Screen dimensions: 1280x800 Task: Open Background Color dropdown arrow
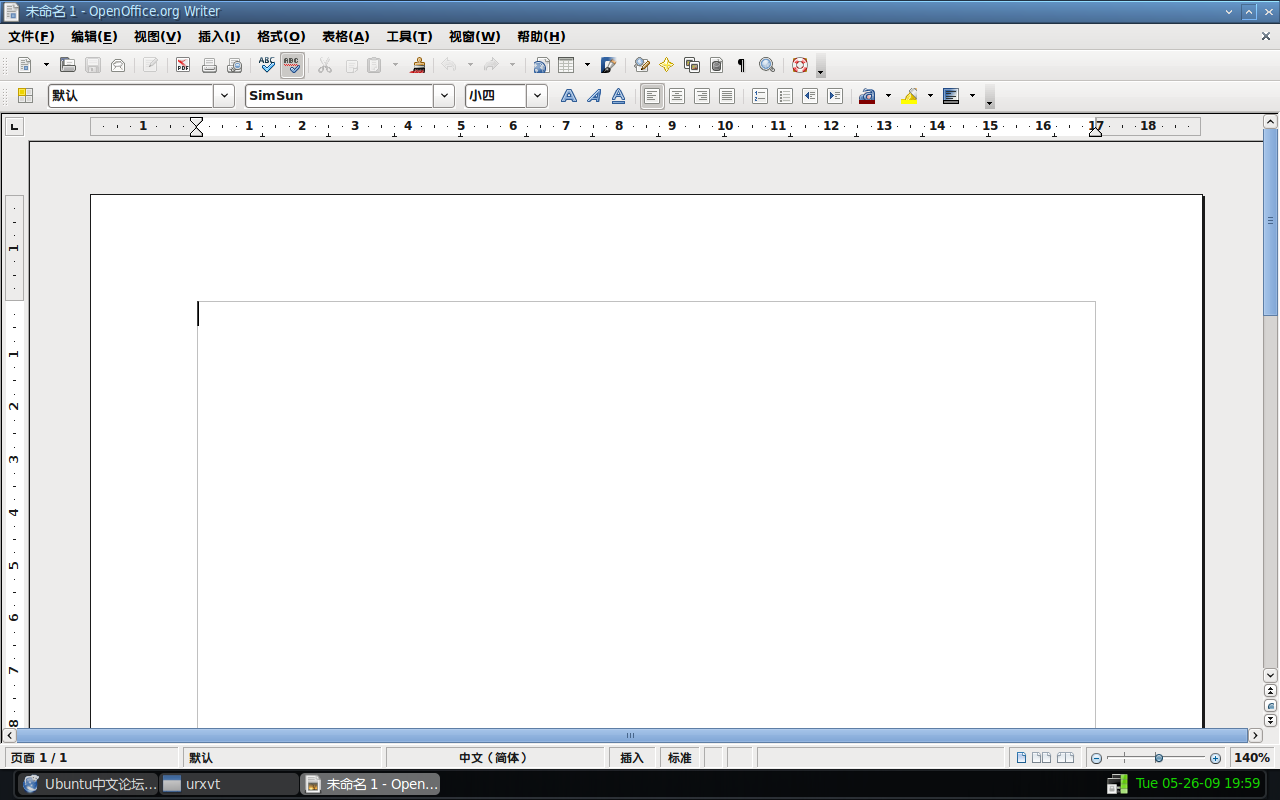972,96
